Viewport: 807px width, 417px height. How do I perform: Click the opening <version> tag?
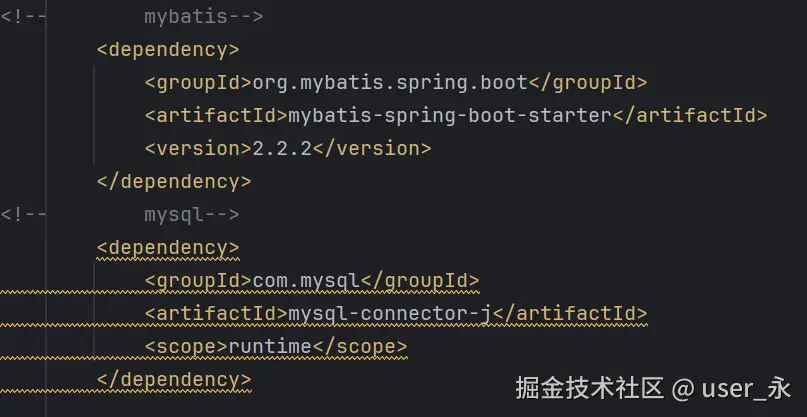click(197, 149)
